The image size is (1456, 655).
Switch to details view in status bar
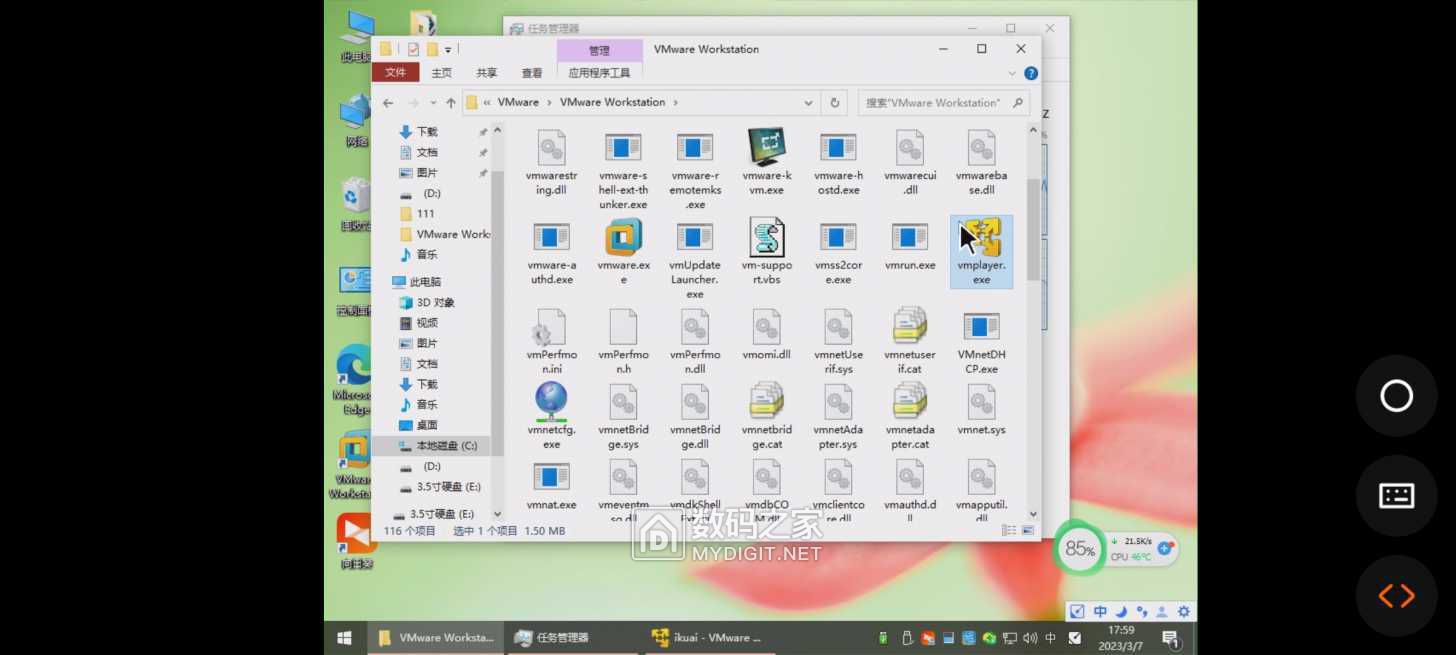1011,531
